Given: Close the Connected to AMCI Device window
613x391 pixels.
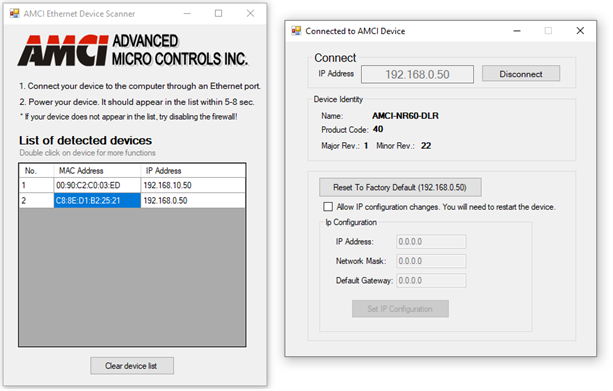Looking at the screenshot, I should pos(580,31).
